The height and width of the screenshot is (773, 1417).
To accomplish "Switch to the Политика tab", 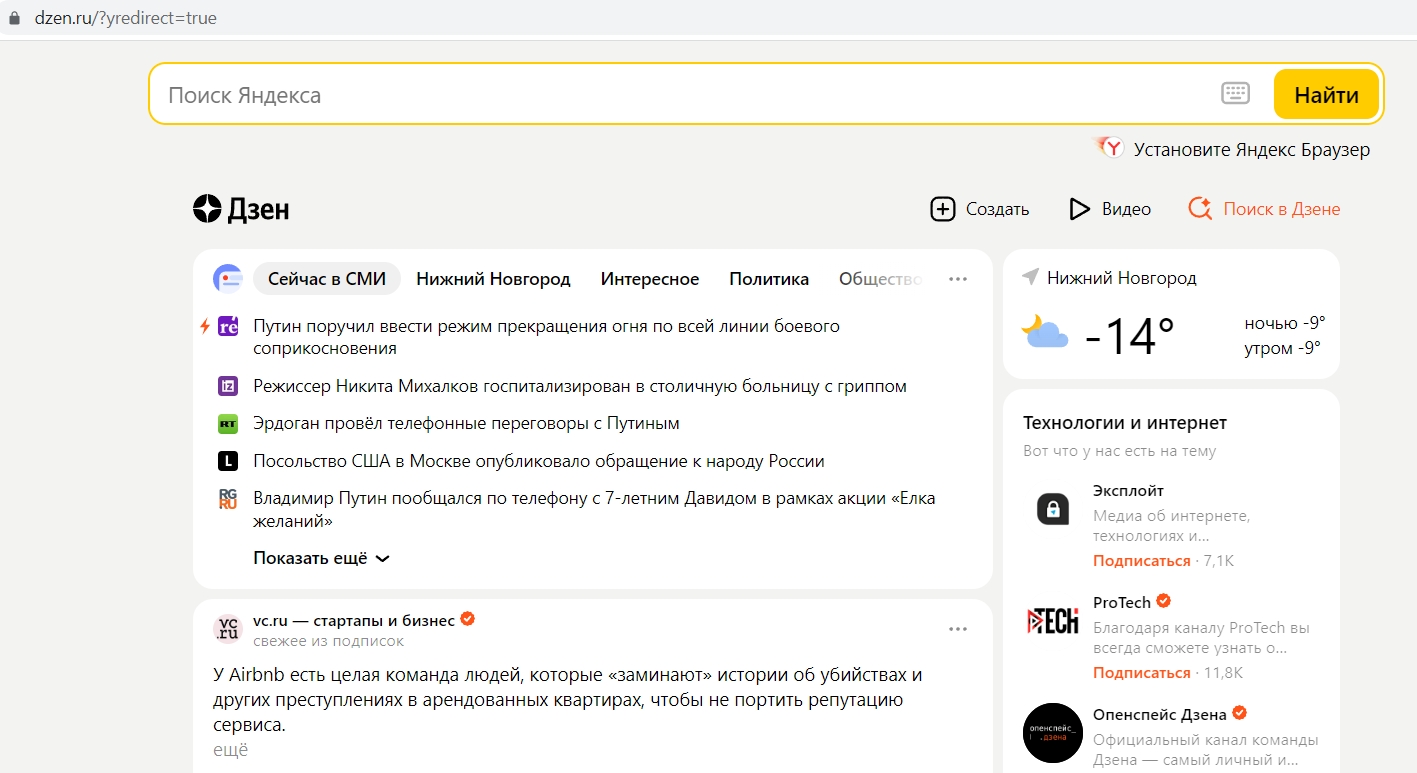I will coord(768,279).
